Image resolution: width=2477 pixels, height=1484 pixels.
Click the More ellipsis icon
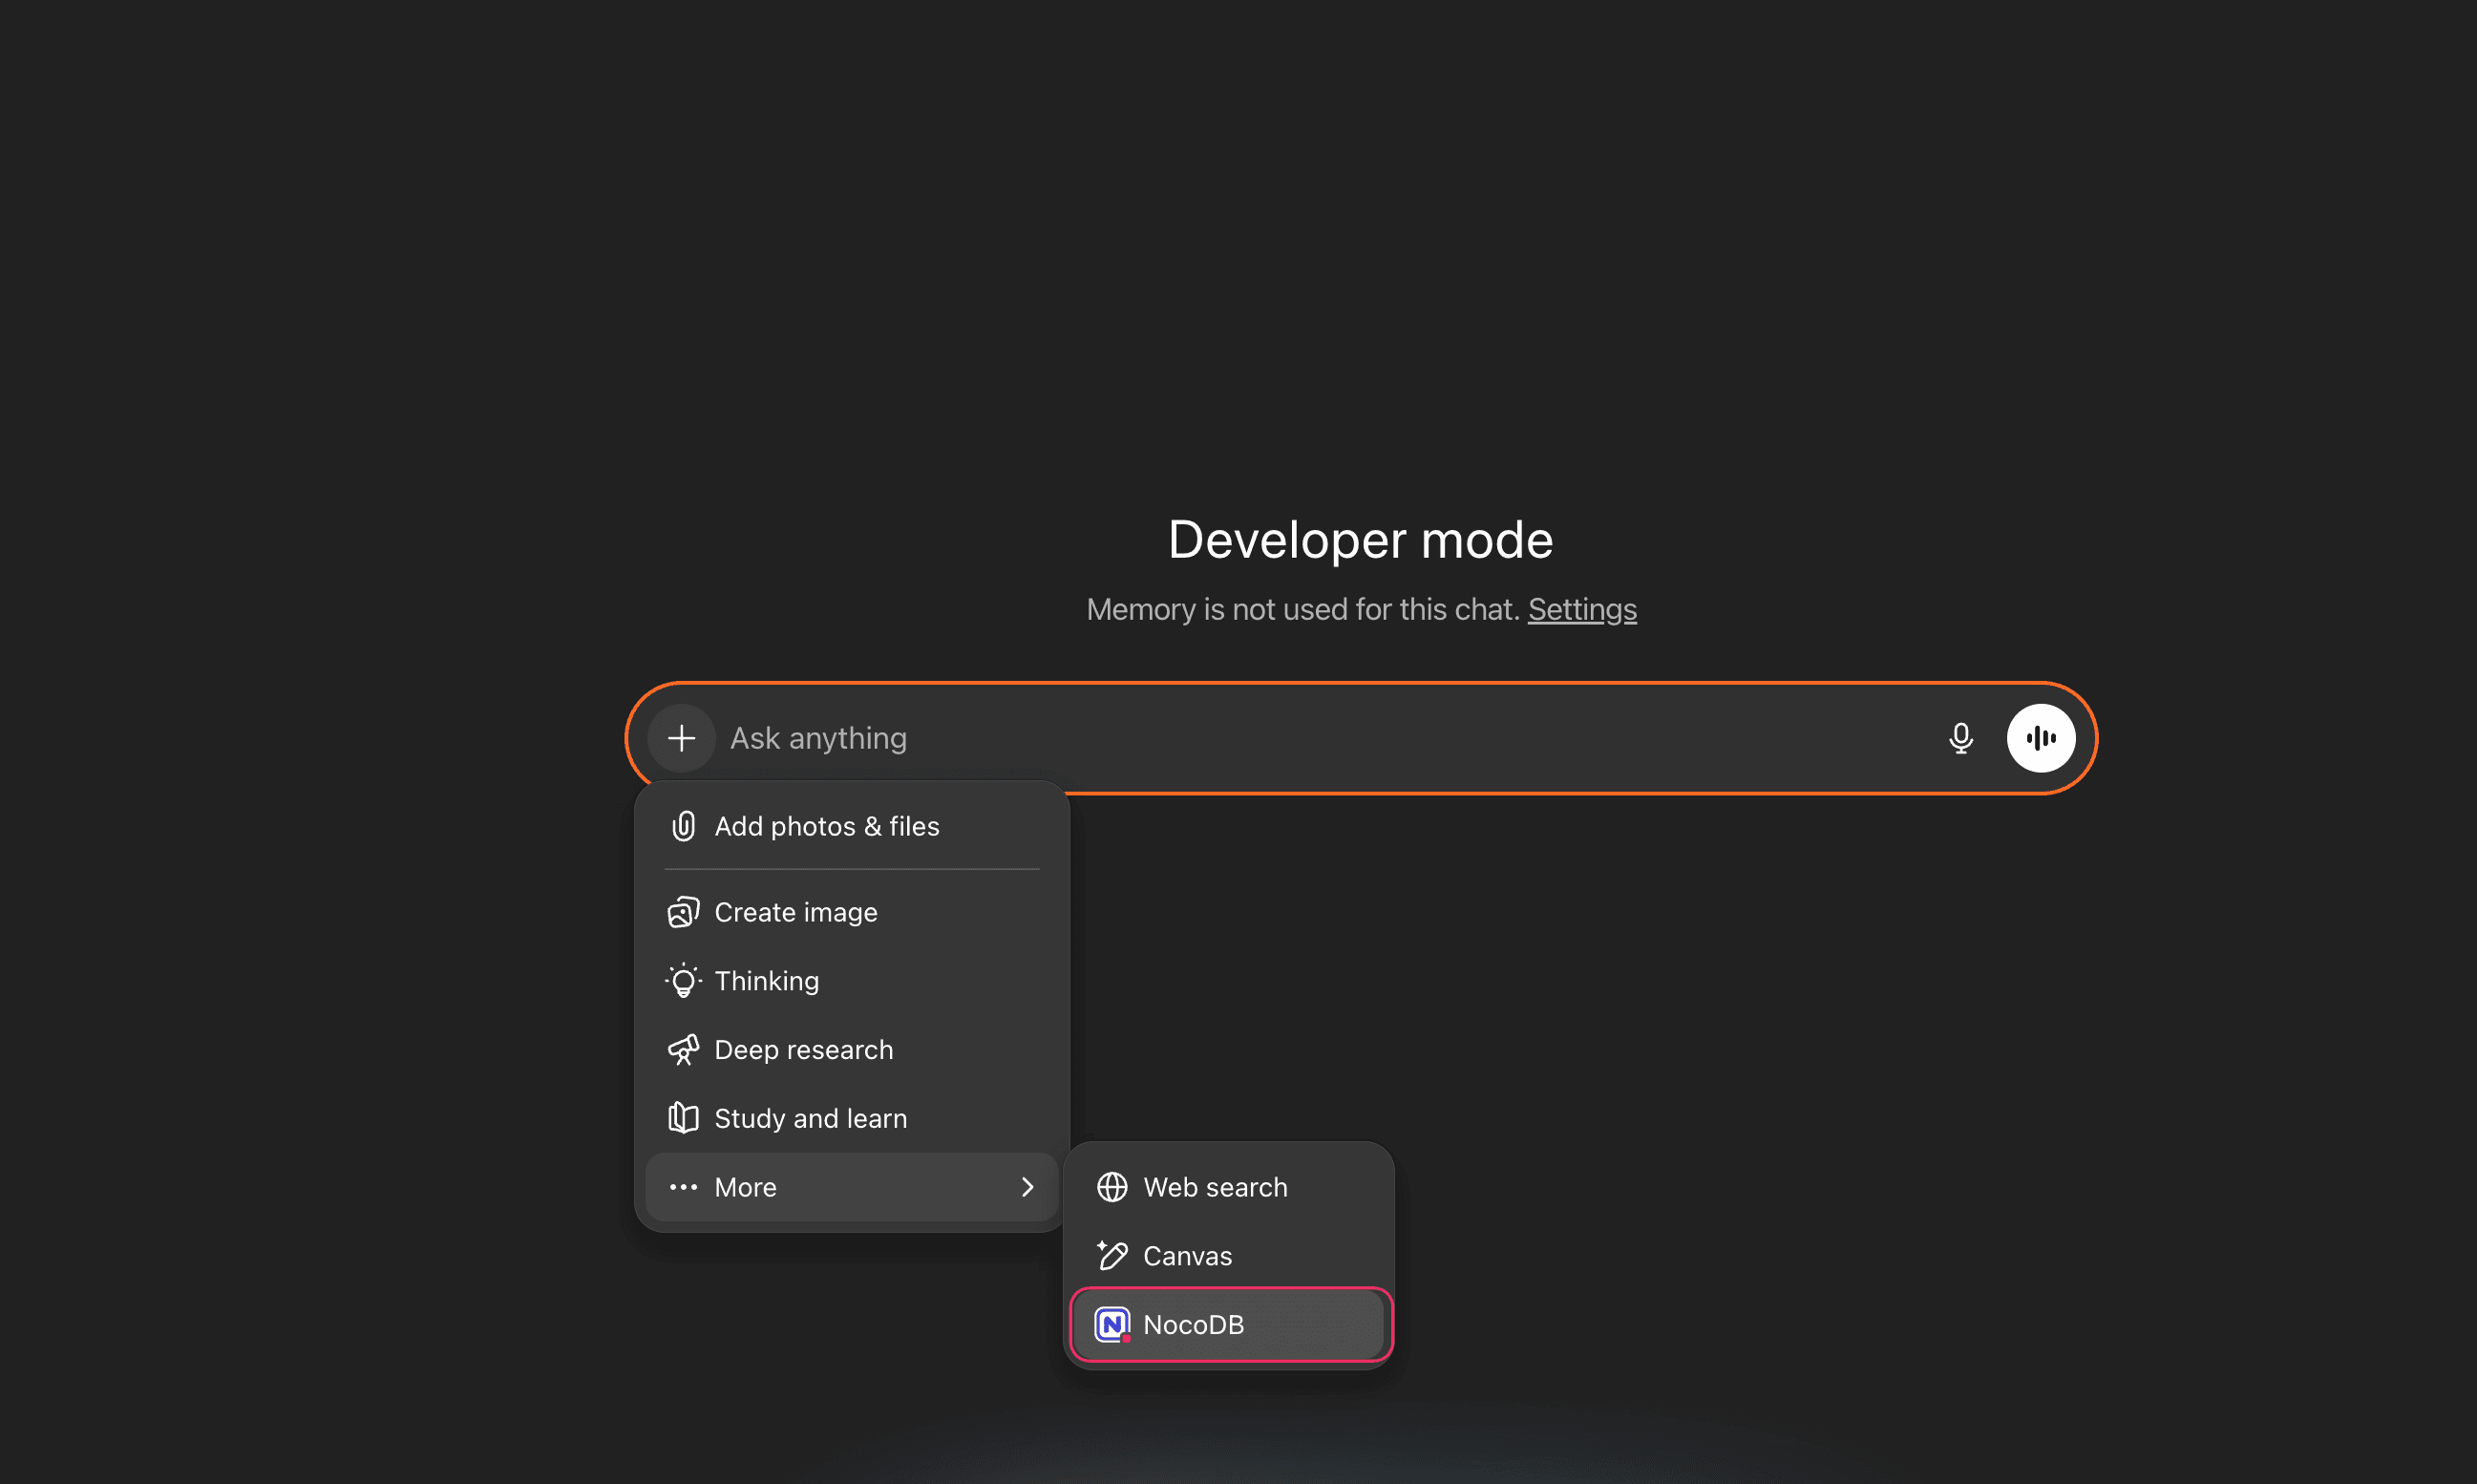point(683,1187)
